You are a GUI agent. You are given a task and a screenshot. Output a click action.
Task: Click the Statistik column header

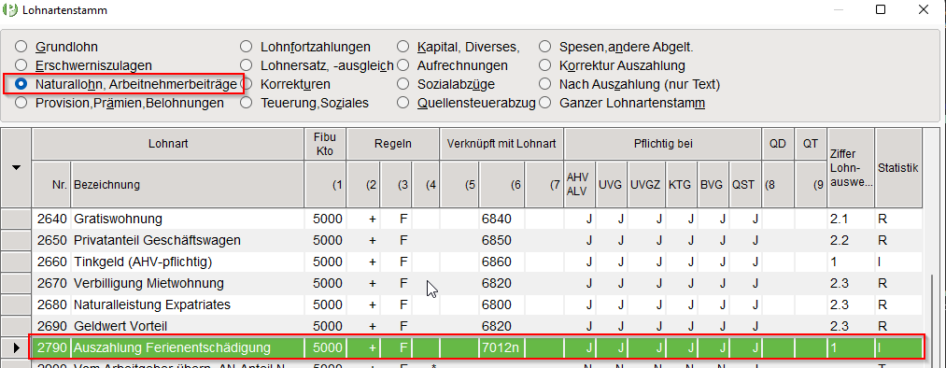(x=898, y=168)
